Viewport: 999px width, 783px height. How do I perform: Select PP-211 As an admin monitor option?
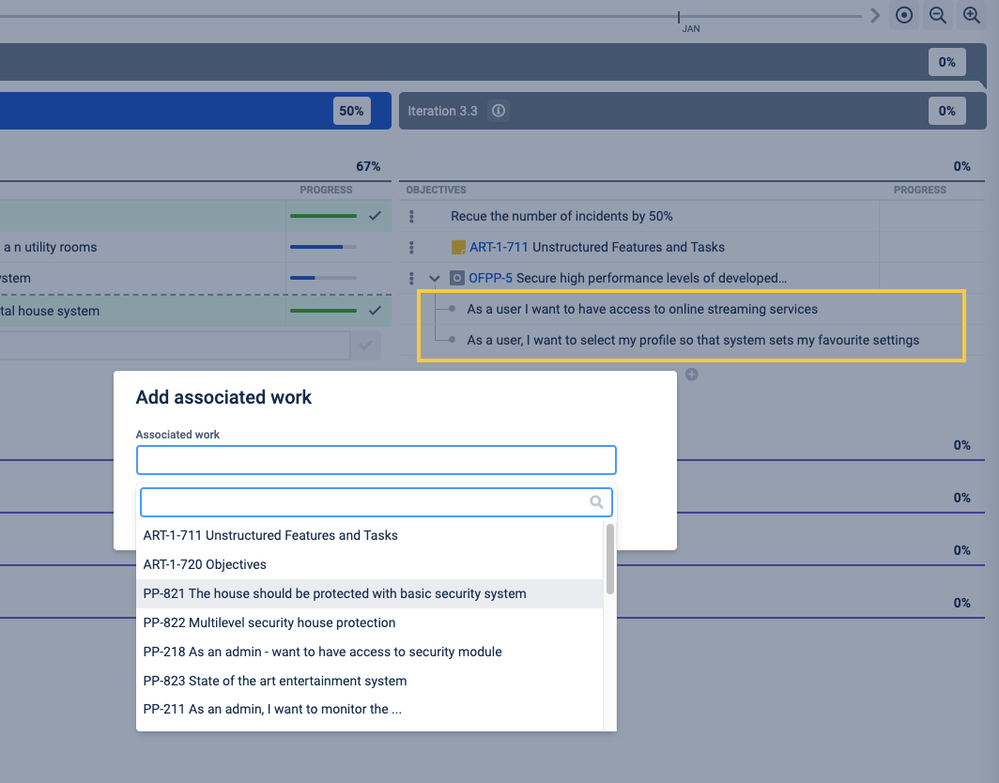click(x=370, y=709)
